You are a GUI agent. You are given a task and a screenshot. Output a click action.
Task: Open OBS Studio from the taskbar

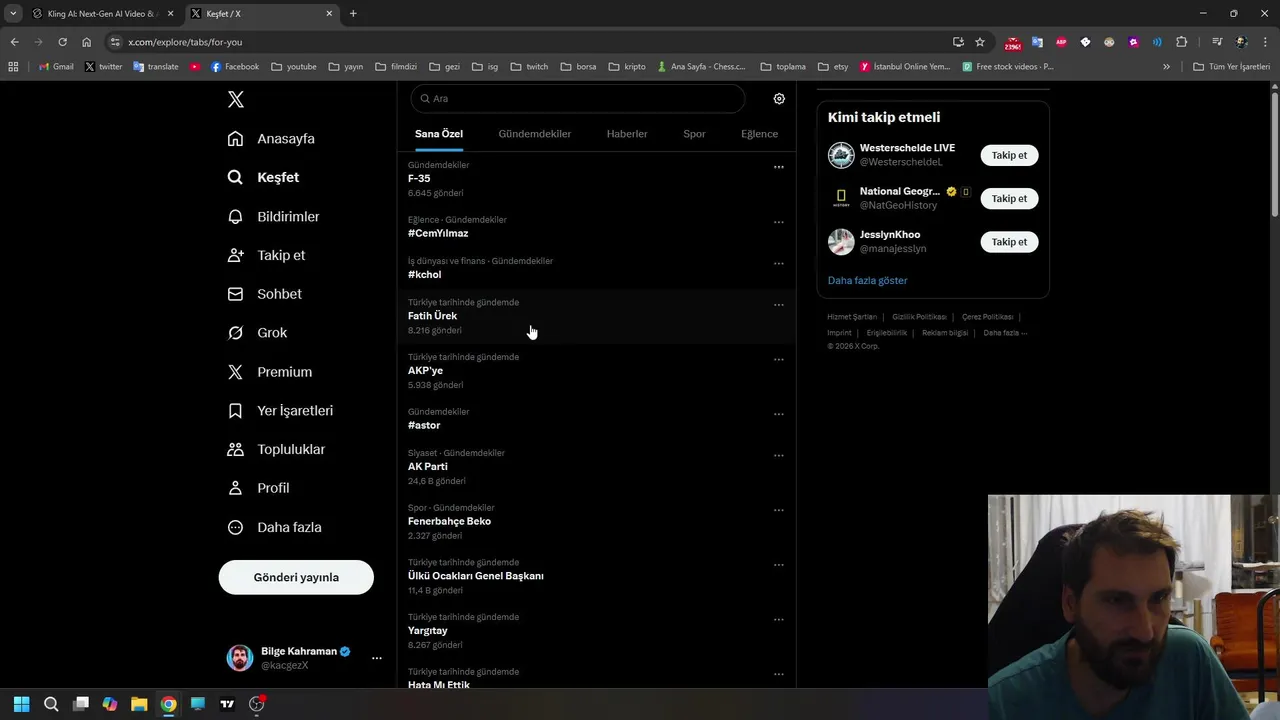(x=256, y=704)
